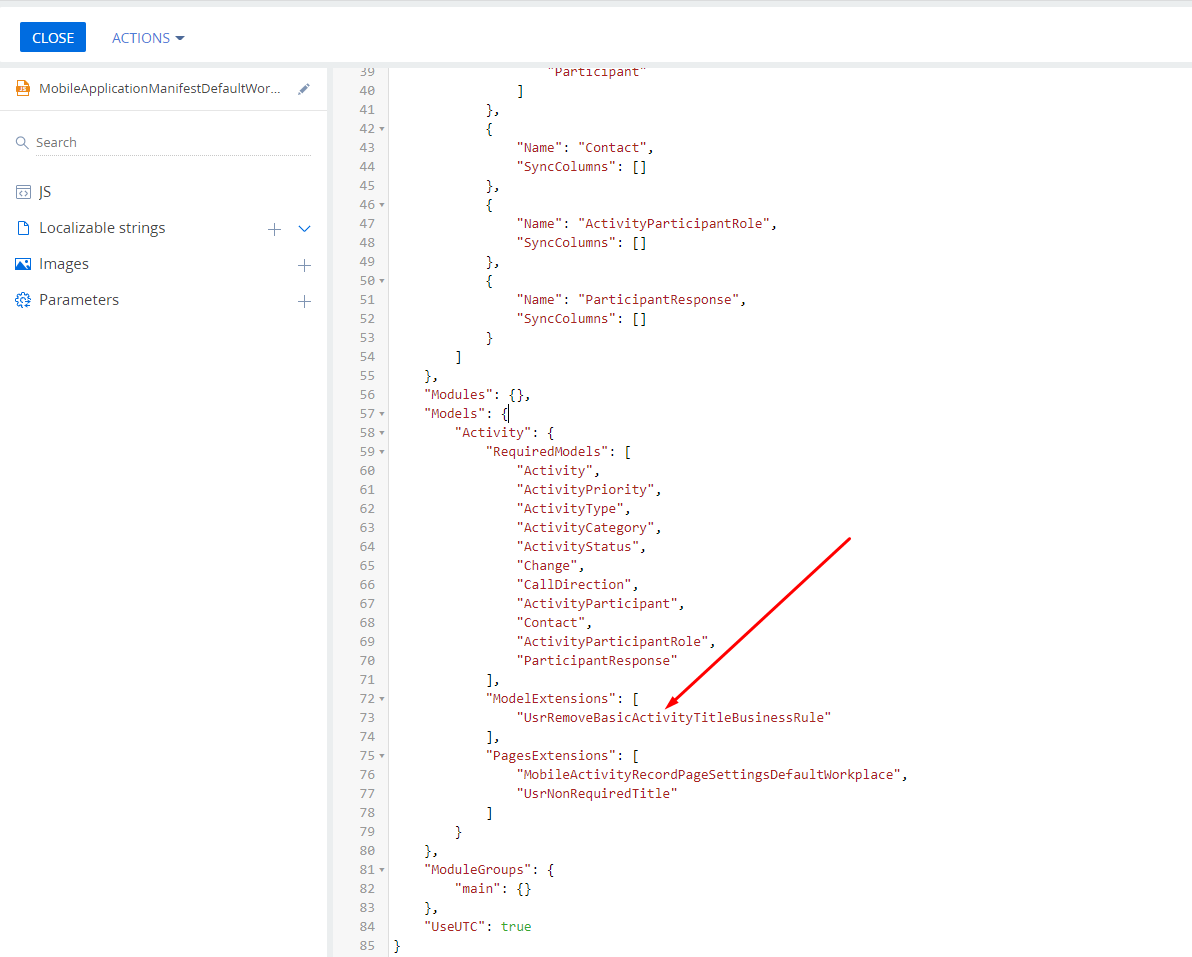1192x957 pixels.
Task: Click "MobileActivityRecordPageSettingsDefaultWorkplace" string
Action: tap(709, 775)
